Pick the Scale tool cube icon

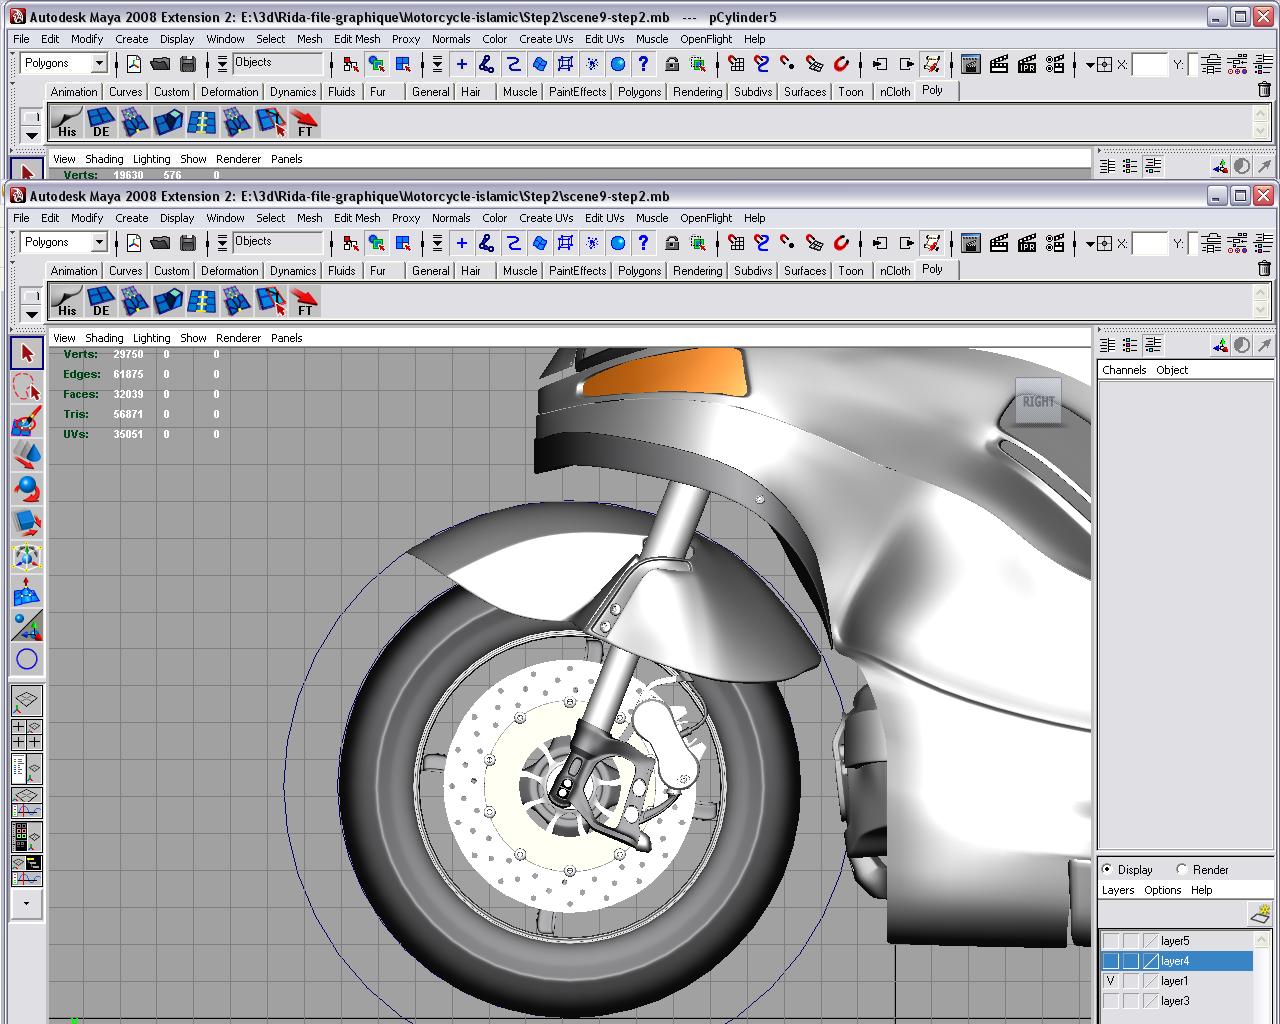click(27, 523)
